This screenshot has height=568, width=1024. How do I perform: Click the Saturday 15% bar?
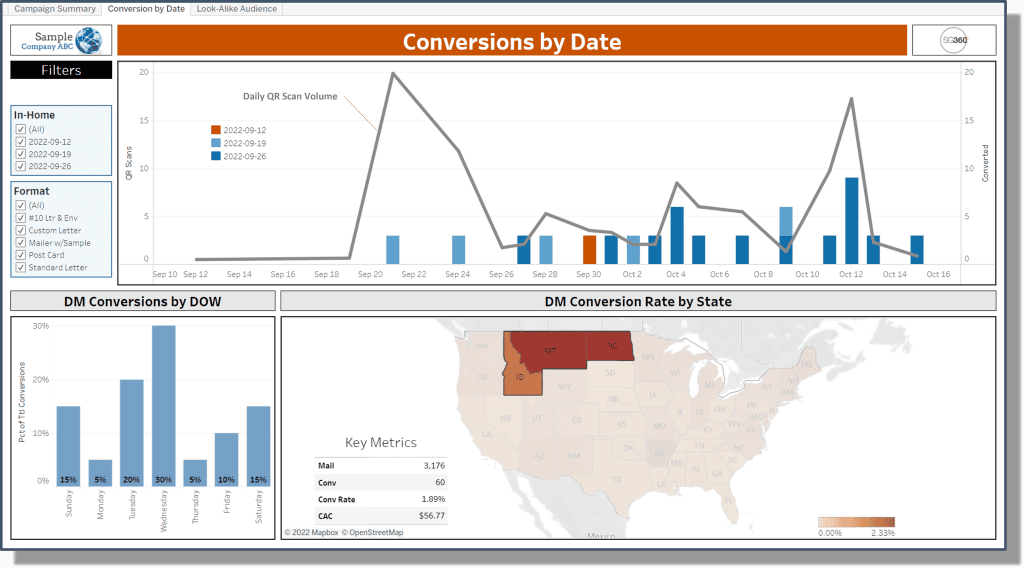coord(258,446)
